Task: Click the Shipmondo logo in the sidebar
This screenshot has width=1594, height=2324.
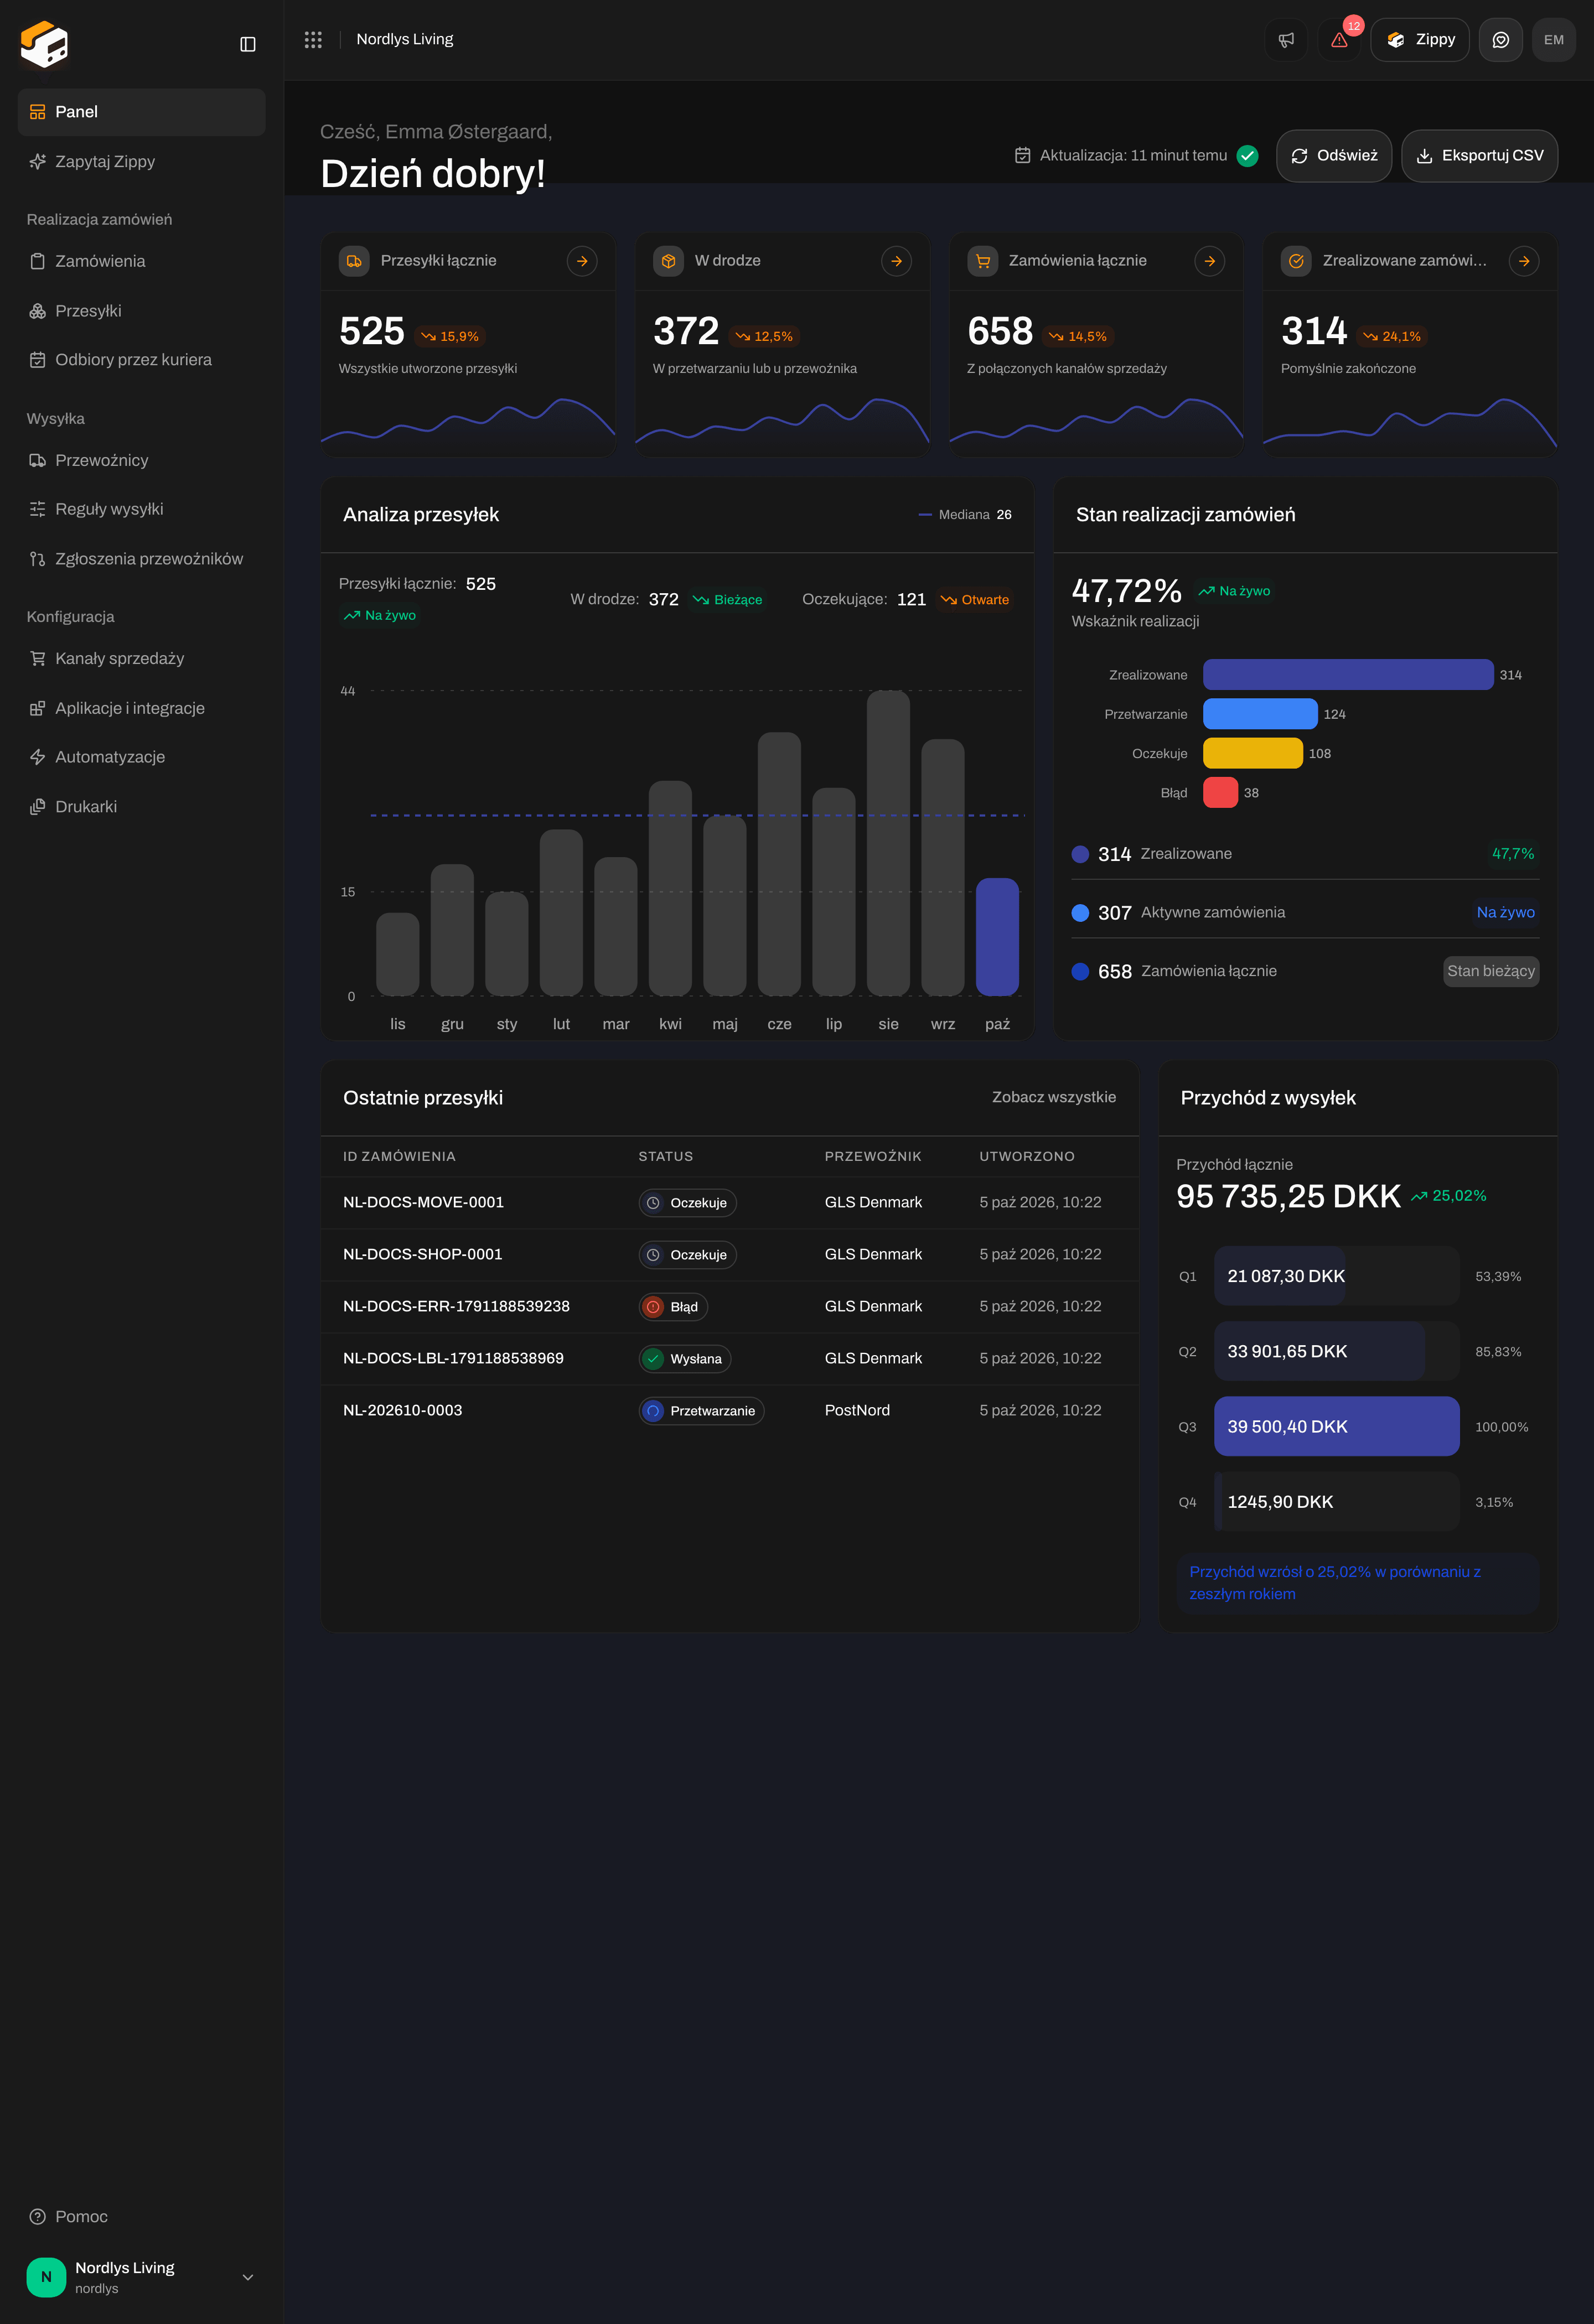Action: (x=44, y=44)
